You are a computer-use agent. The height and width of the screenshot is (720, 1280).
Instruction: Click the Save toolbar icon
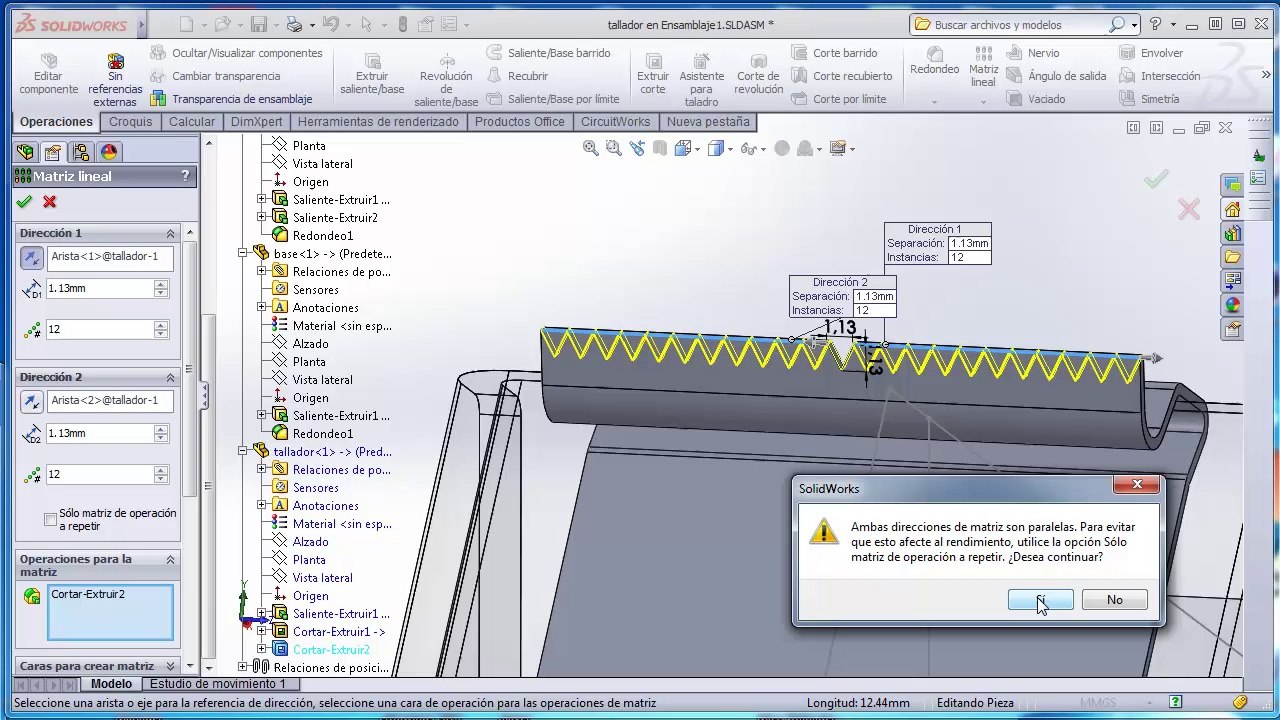click(x=259, y=25)
